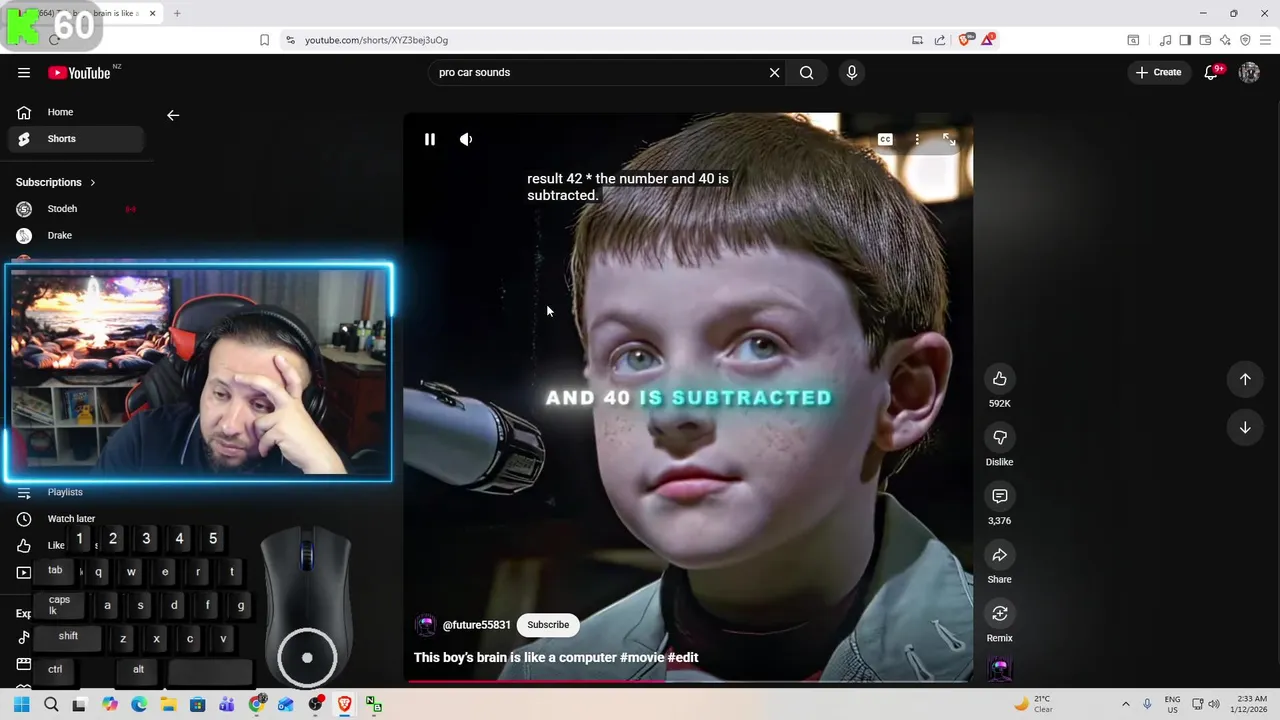Share this Short
The image size is (1280, 720).
(x=999, y=555)
